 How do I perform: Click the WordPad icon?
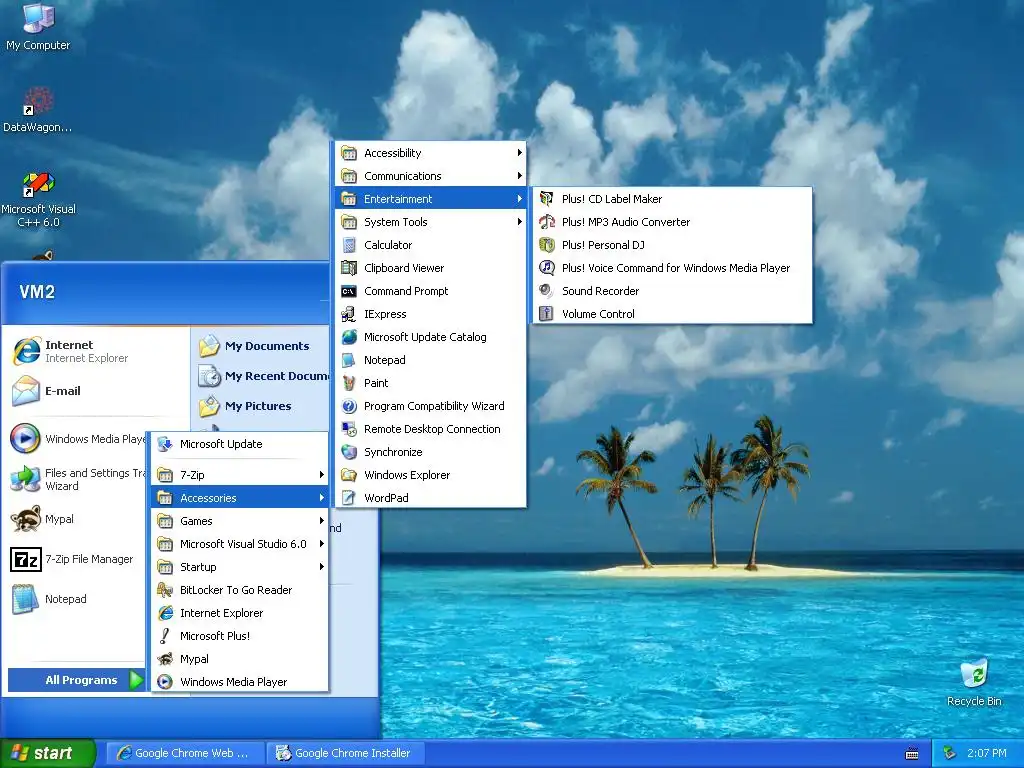point(349,498)
